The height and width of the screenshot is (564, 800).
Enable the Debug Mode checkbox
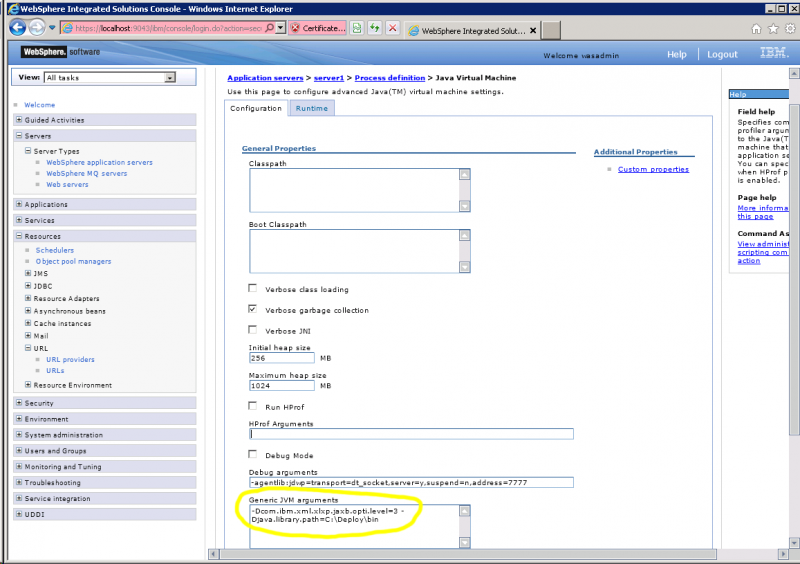click(x=253, y=455)
